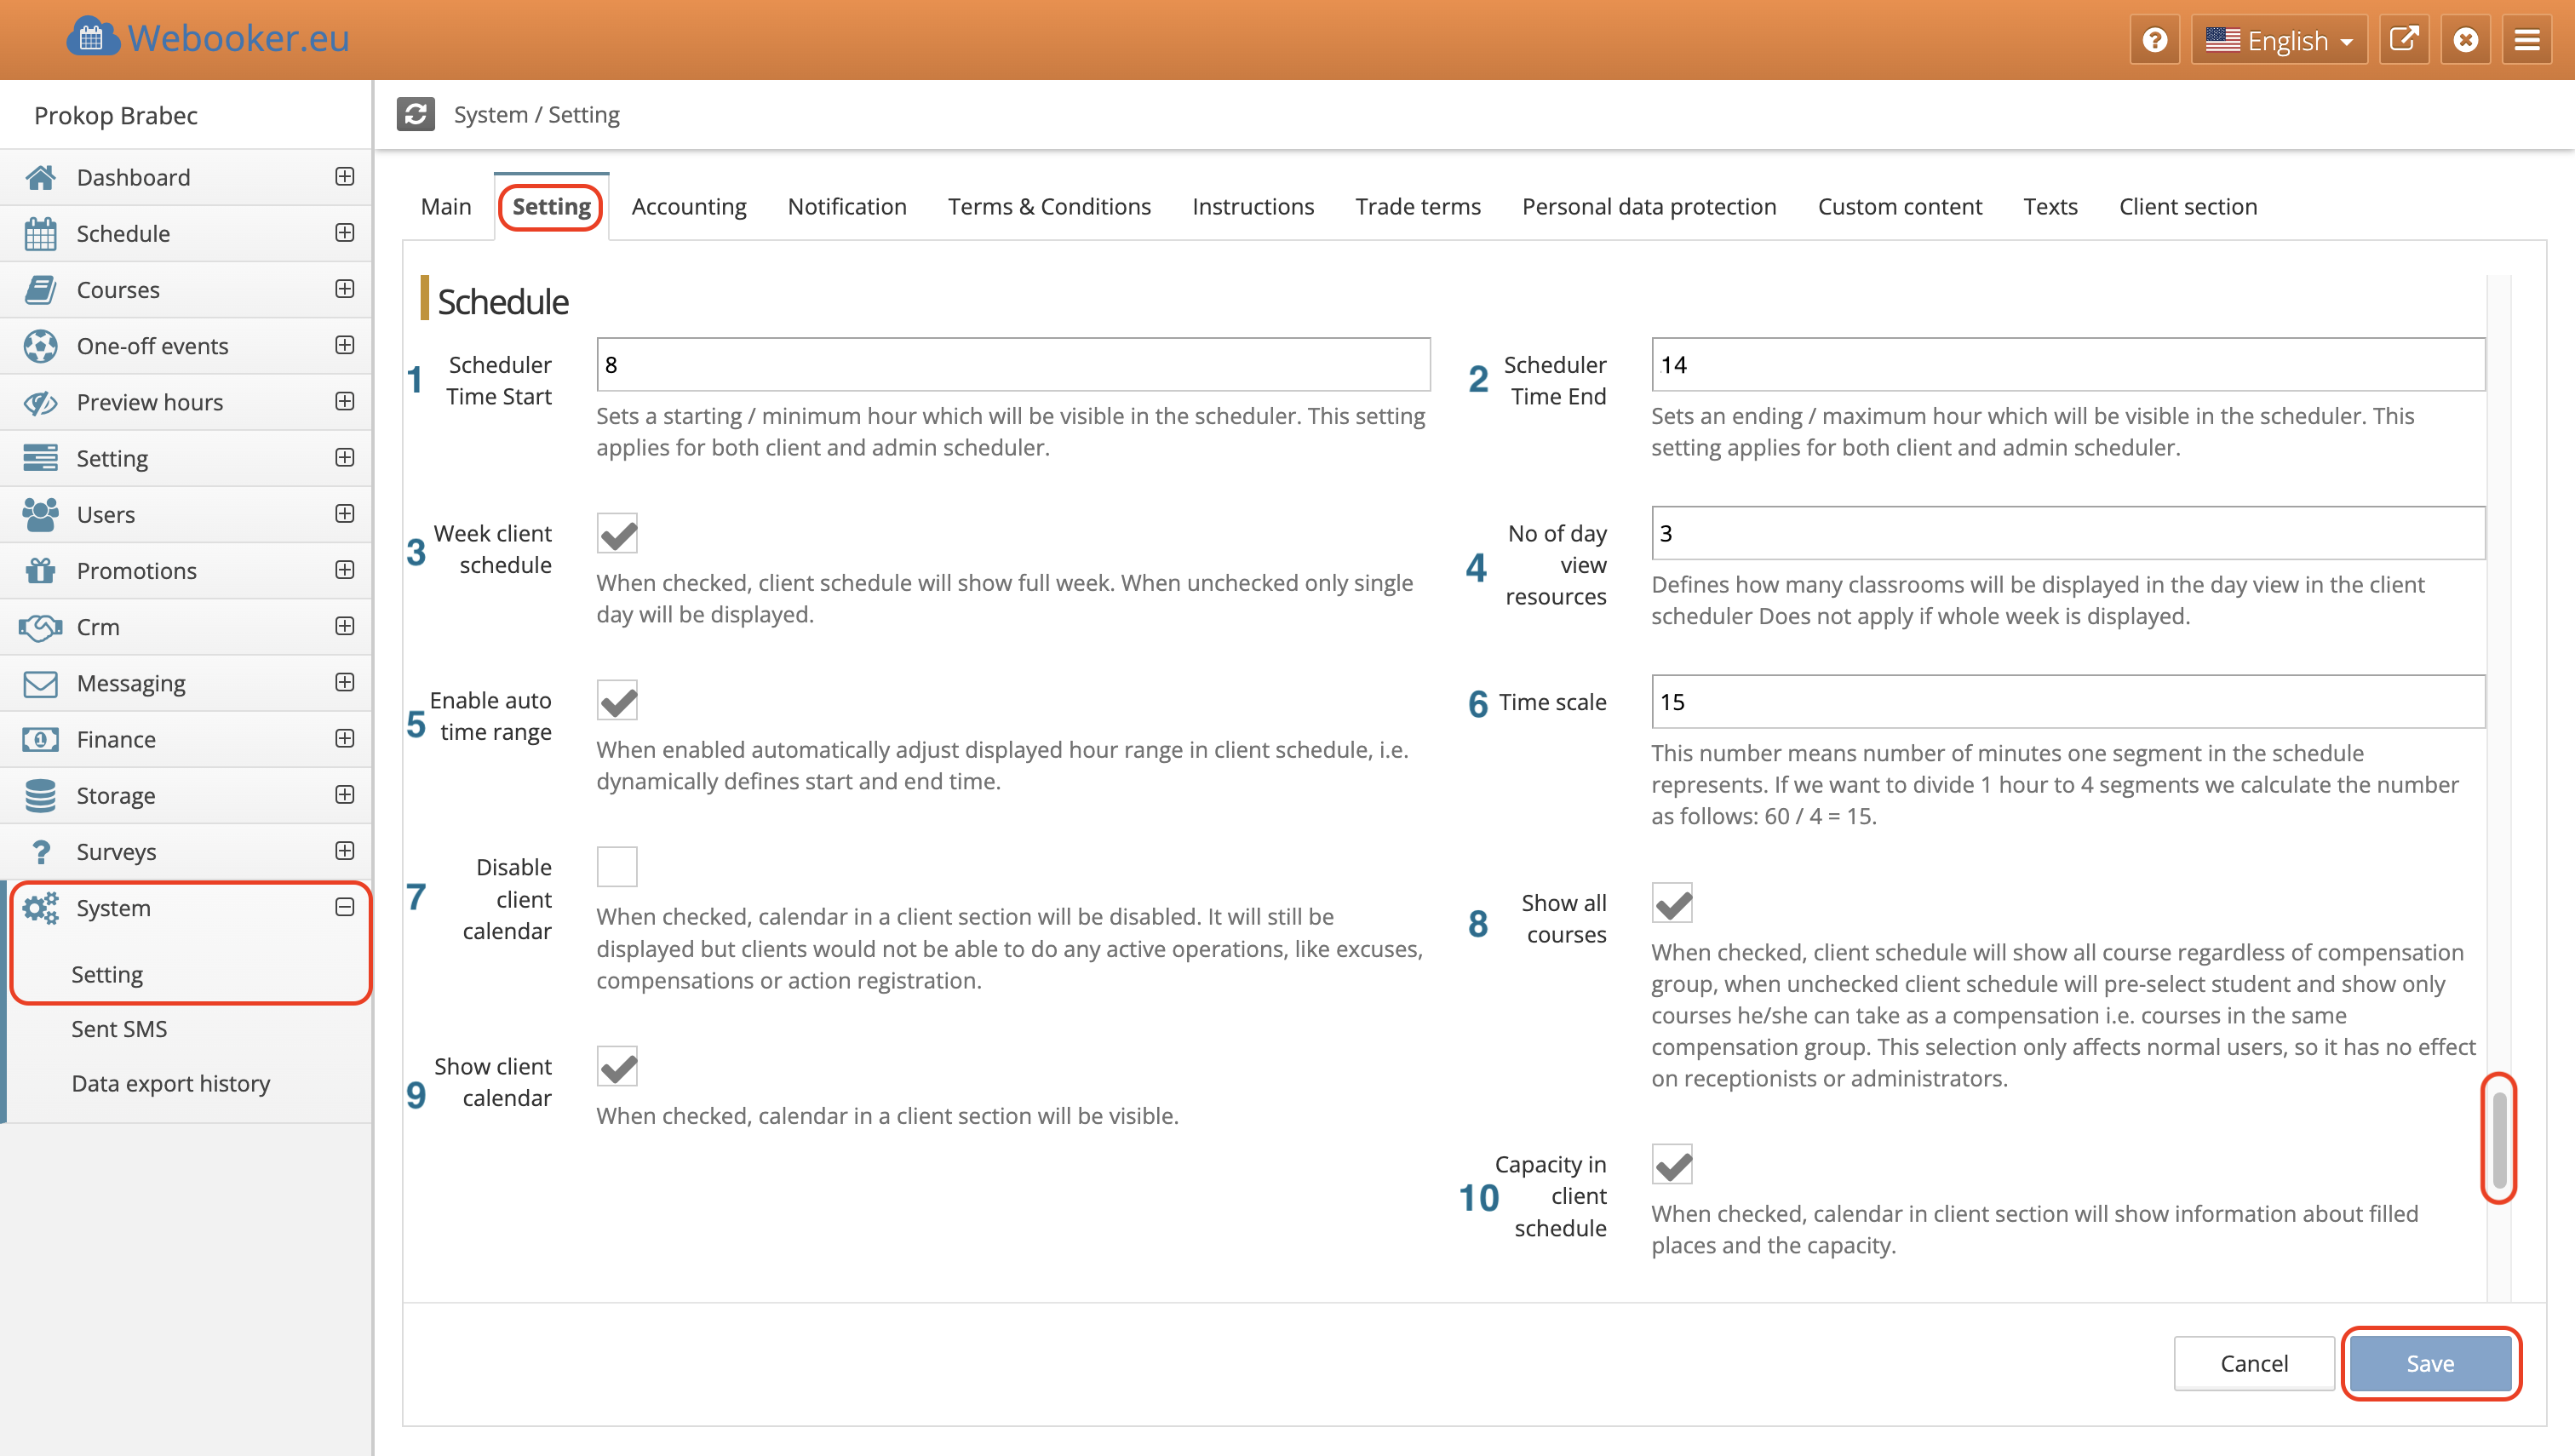This screenshot has height=1456, width=2575.
Task: Click the refresh icon beside System / Setting
Action: pos(415,114)
